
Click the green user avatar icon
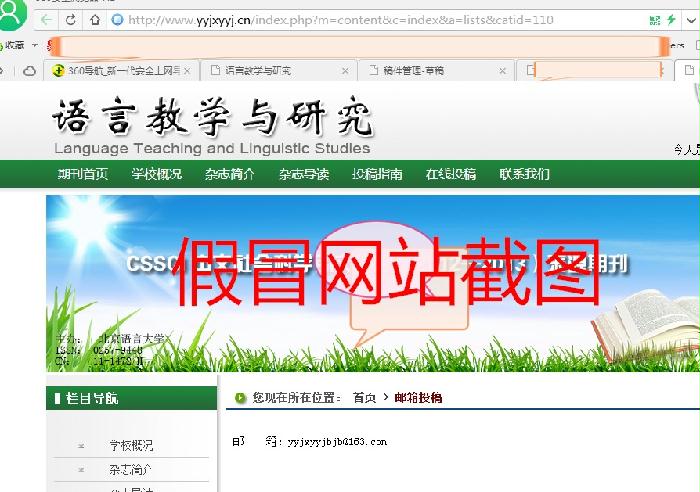point(14,14)
